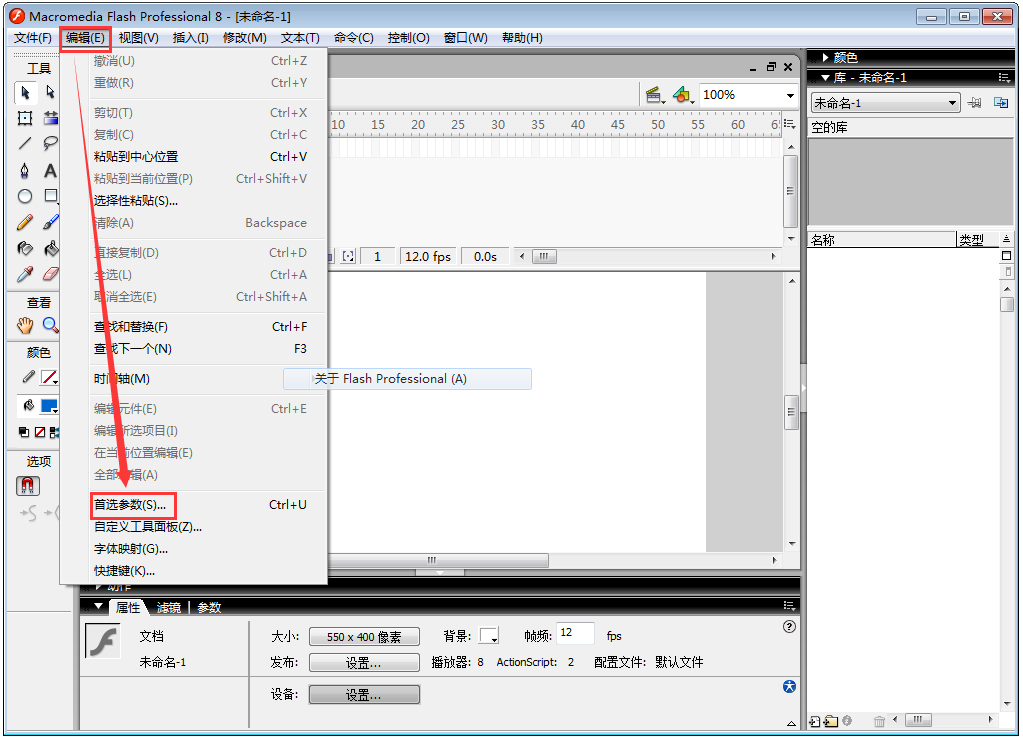
Task: Select the Oval tool
Action: (x=26, y=196)
